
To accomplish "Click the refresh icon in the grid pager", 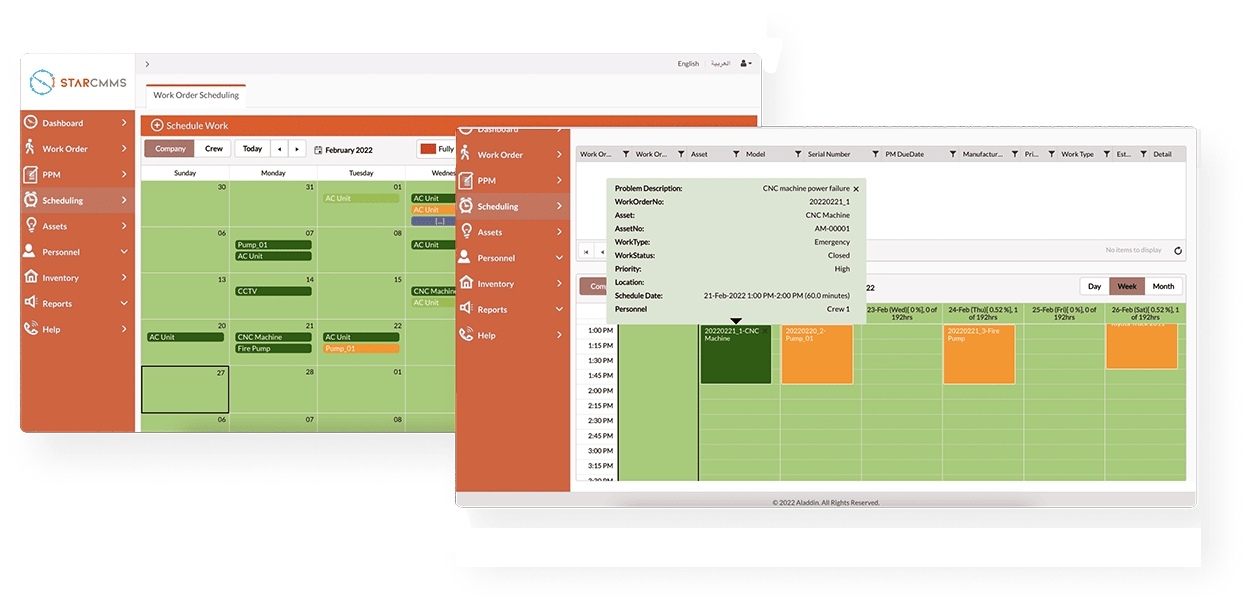I will coord(1178,250).
